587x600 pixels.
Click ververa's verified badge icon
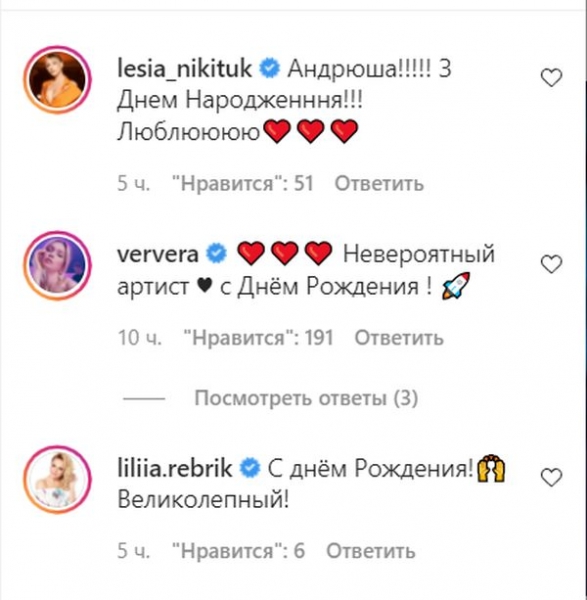click(217, 254)
